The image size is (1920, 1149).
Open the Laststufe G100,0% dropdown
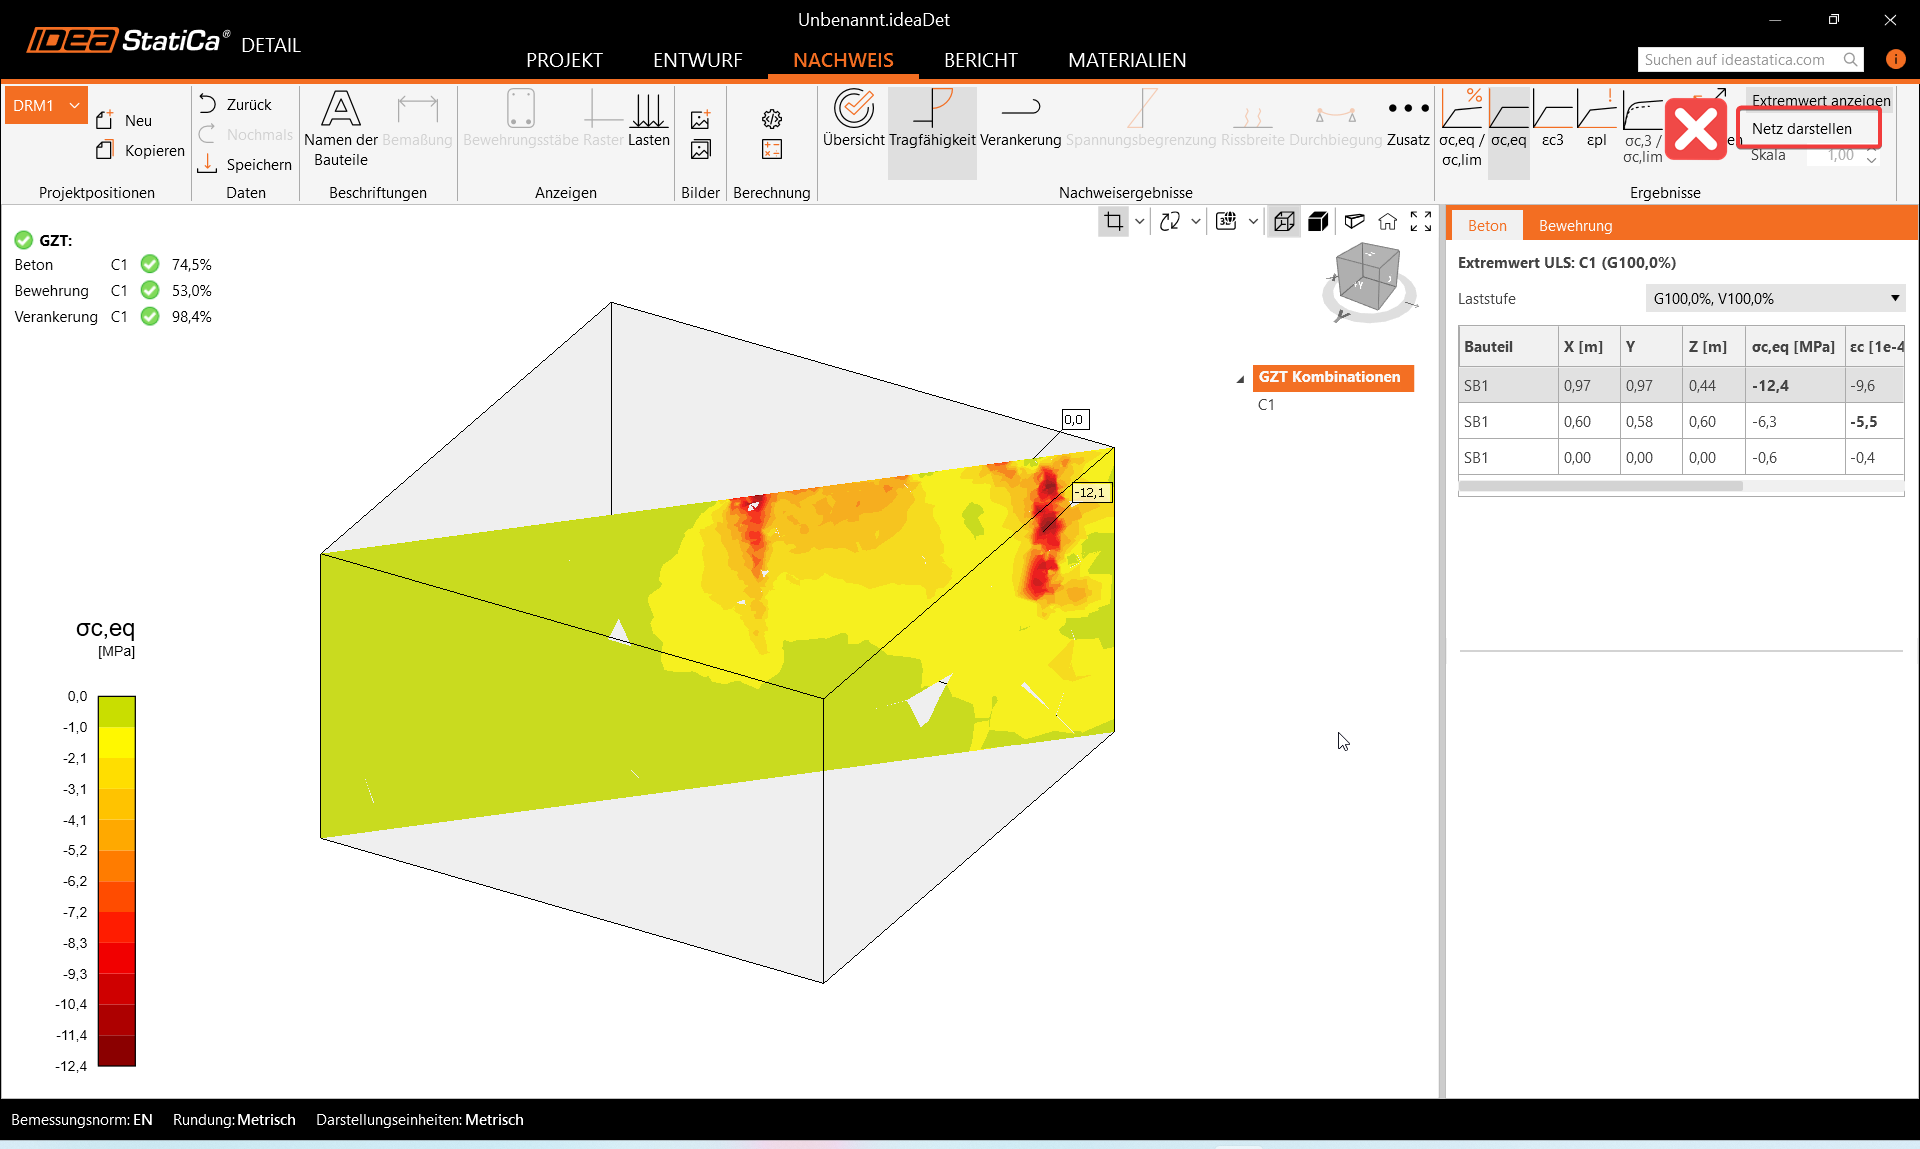click(1775, 298)
